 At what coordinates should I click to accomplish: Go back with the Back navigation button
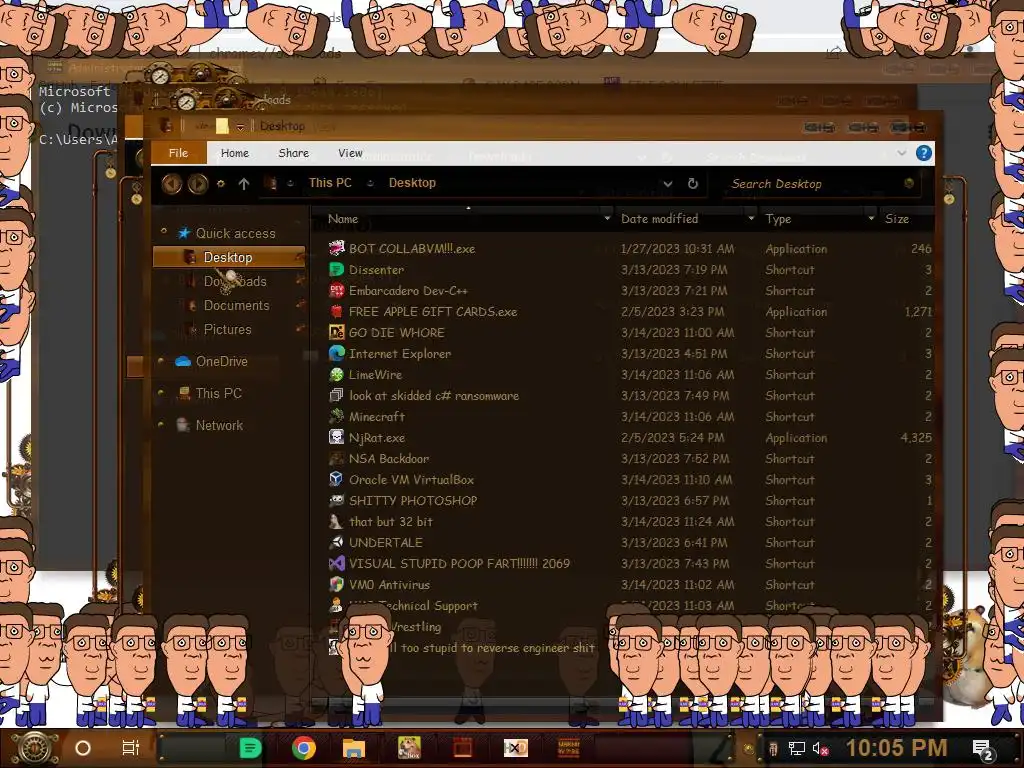point(172,184)
